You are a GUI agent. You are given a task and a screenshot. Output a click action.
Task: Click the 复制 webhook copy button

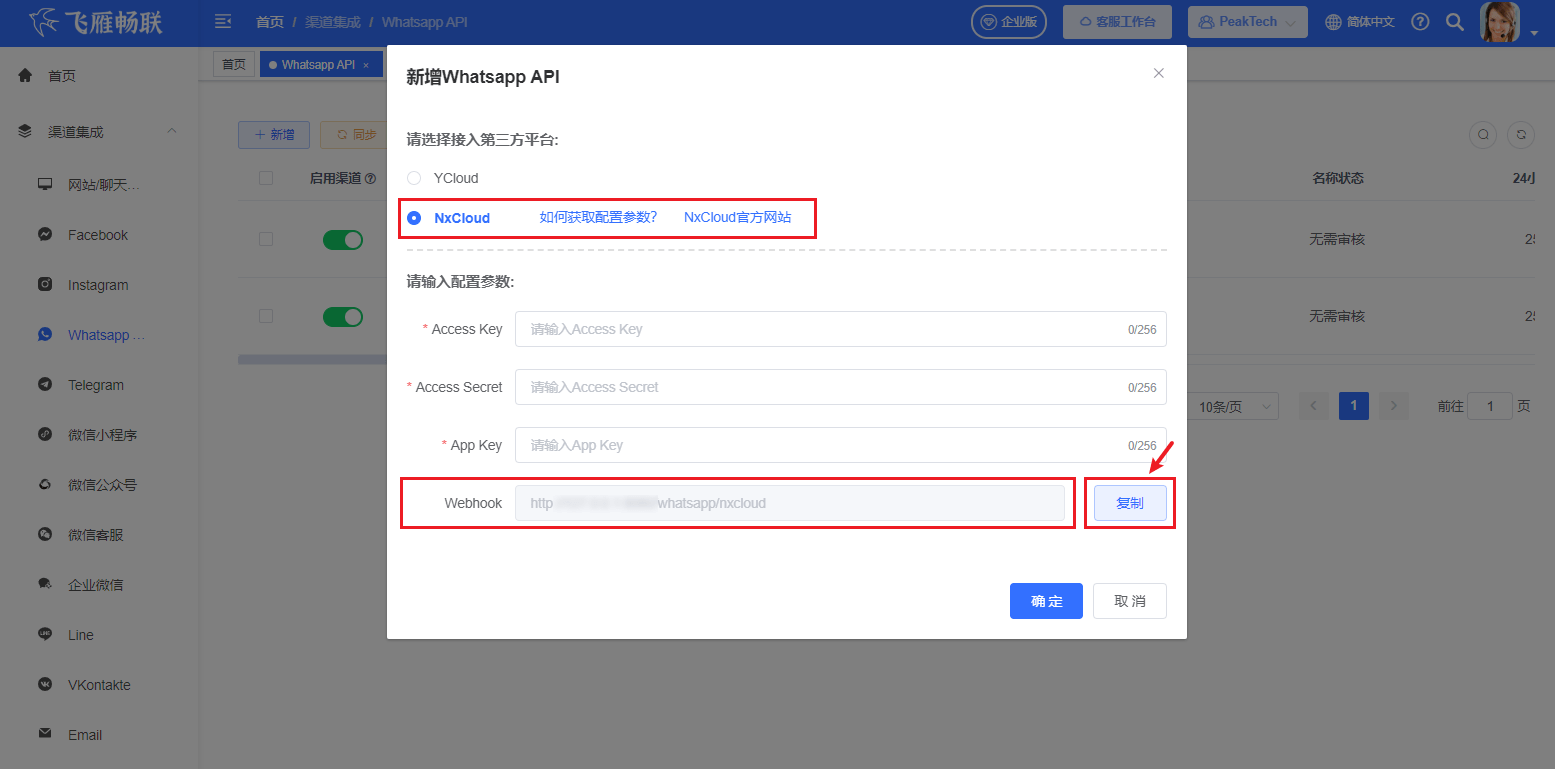(x=1130, y=503)
